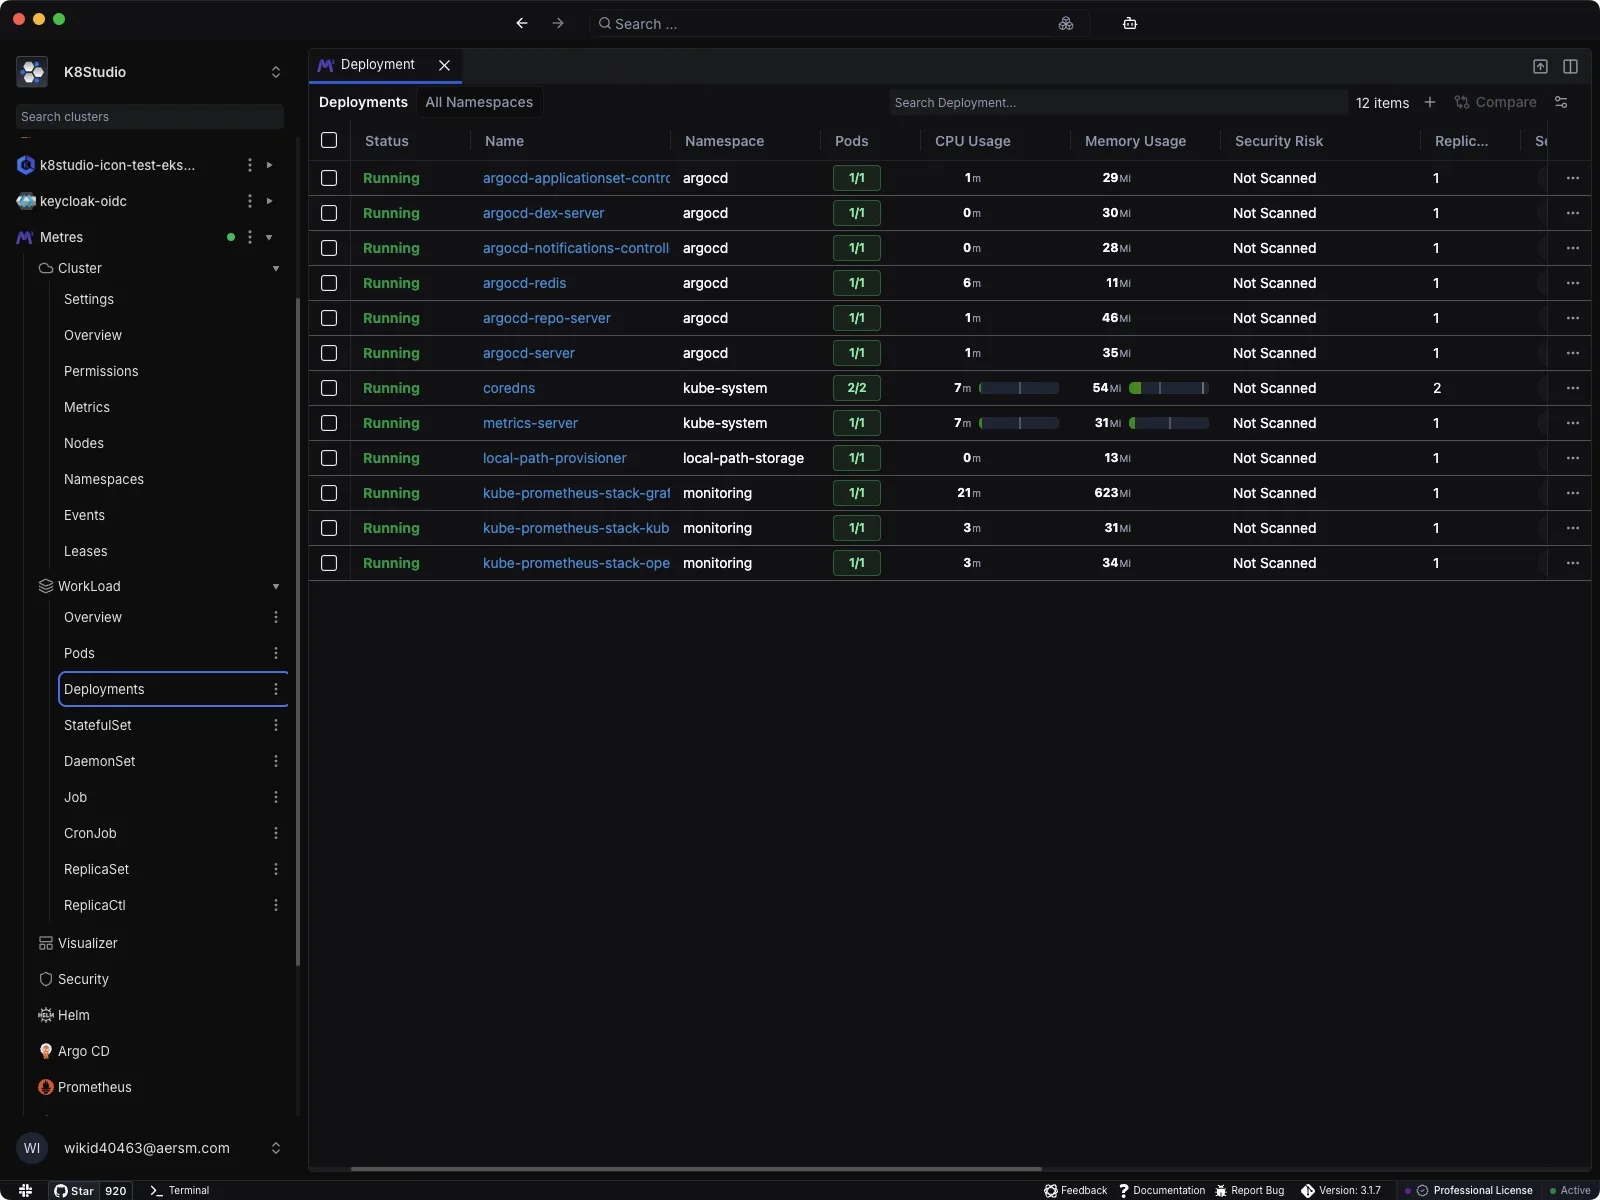Click the pop-out panel icon top right
The width and height of the screenshot is (1600, 1200).
point(1540,66)
